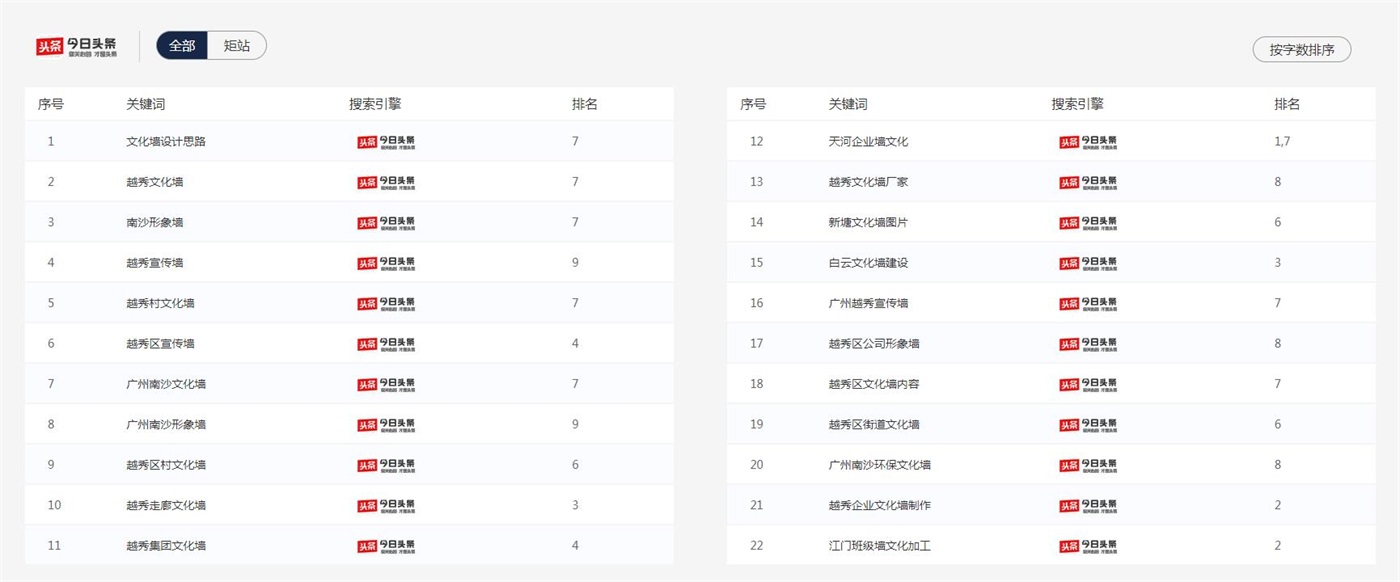The image size is (1400, 582).
Task: Open keyword 南沙形象墙
Action: (155, 222)
